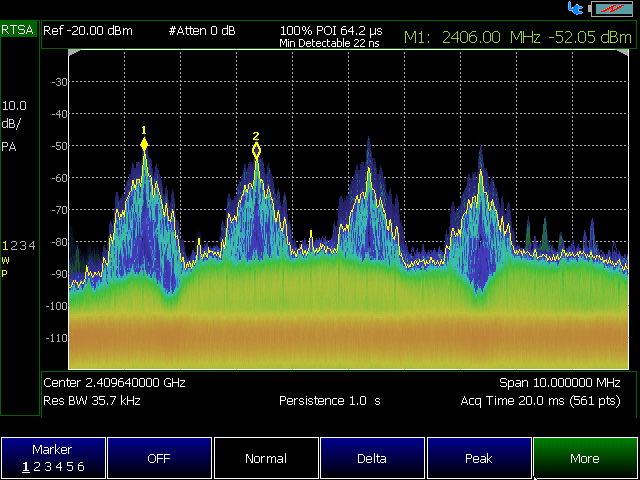The width and height of the screenshot is (640, 480).
Task: Click the P detector indicator
Action: tap(4, 273)
